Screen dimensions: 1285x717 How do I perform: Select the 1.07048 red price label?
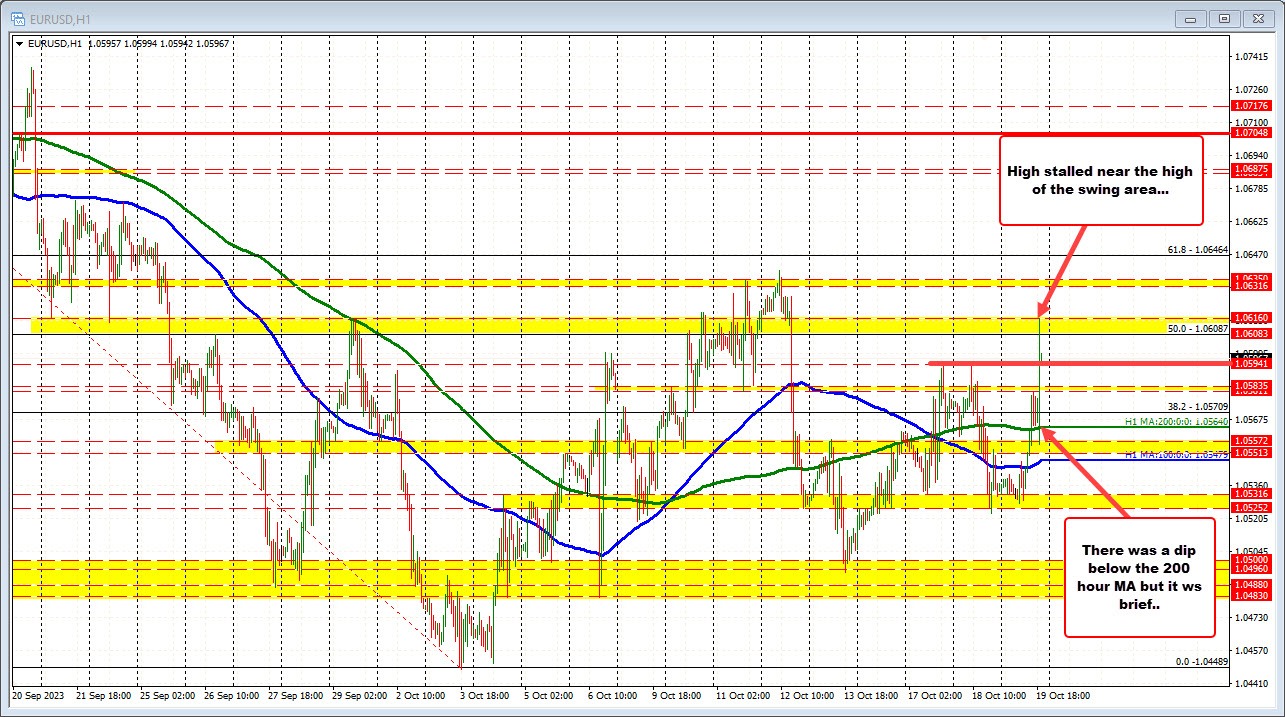click(x=1252, y=132)
